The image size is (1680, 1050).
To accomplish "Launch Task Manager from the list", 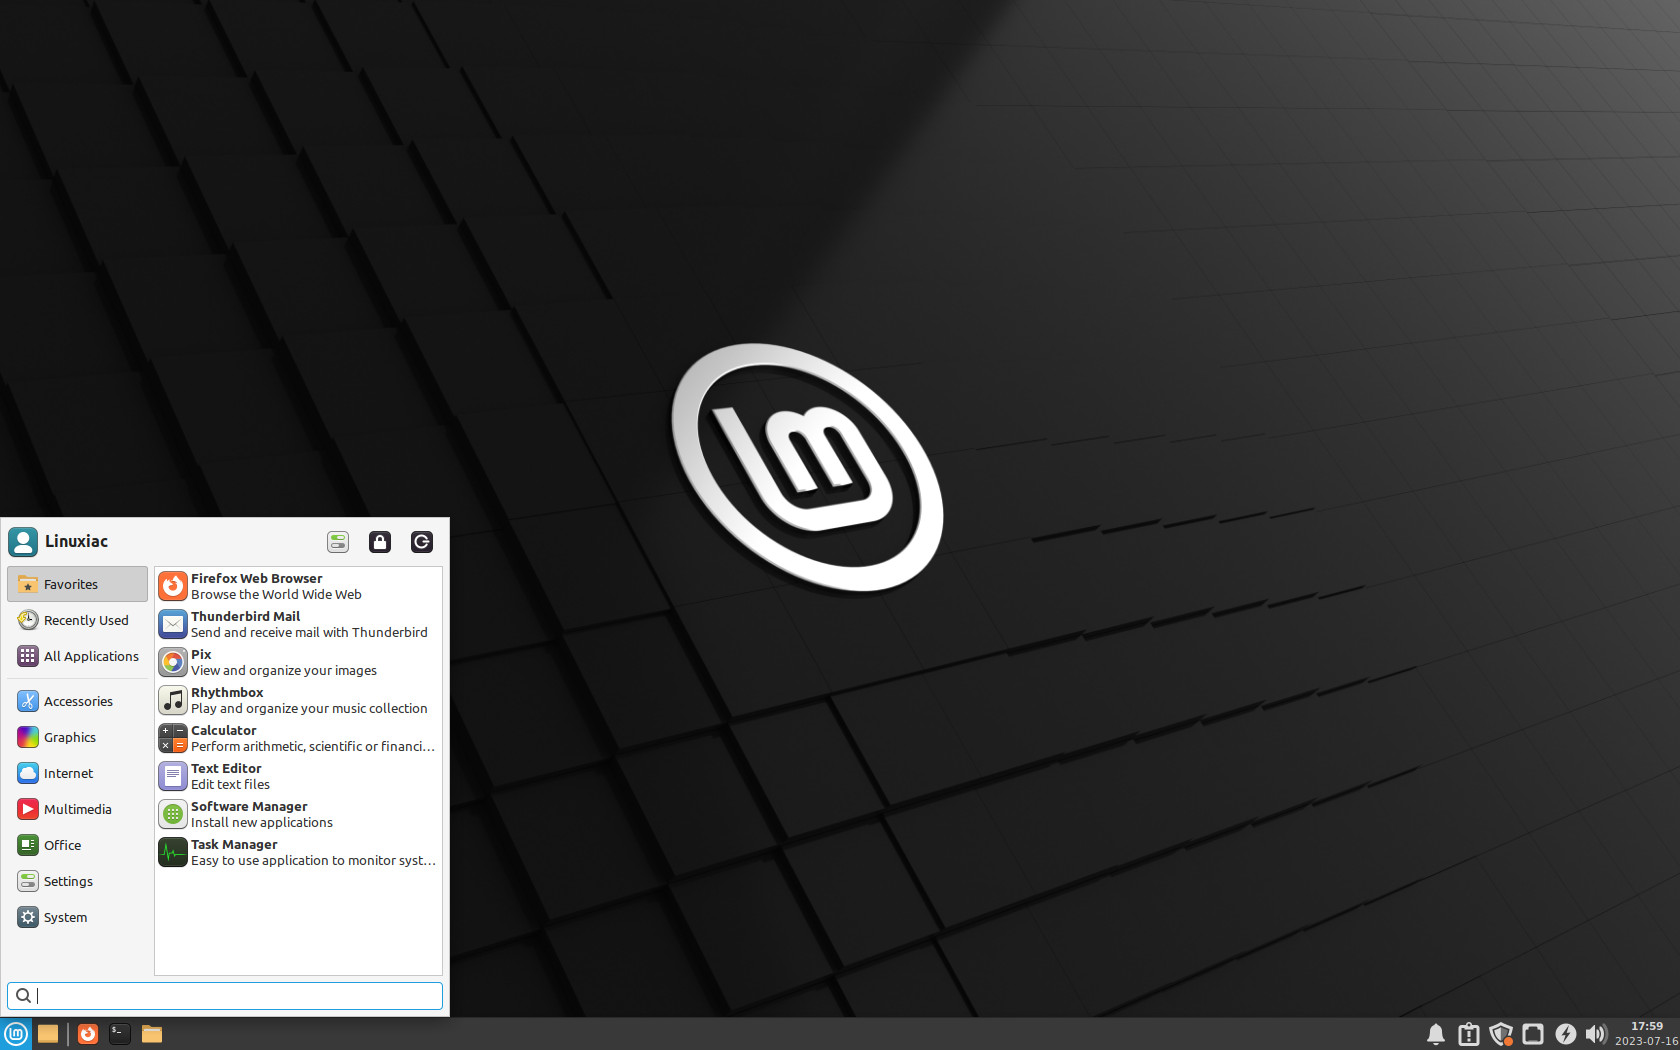I will [298, 852].
